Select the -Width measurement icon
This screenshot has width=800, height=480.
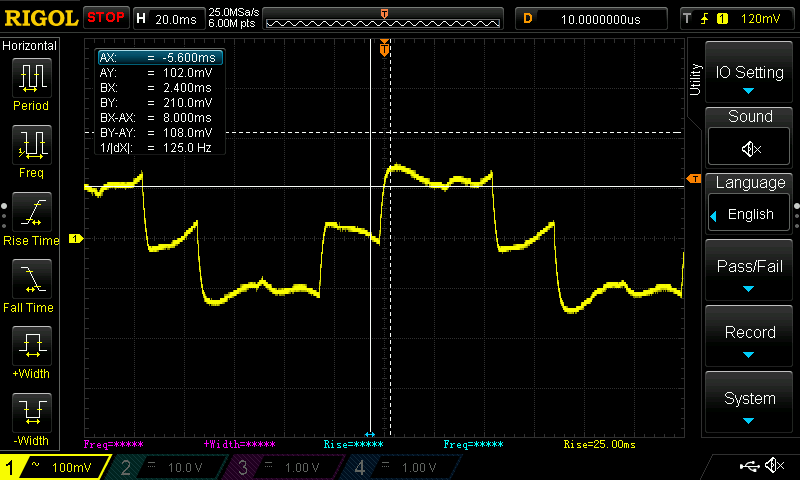(31, 414)
